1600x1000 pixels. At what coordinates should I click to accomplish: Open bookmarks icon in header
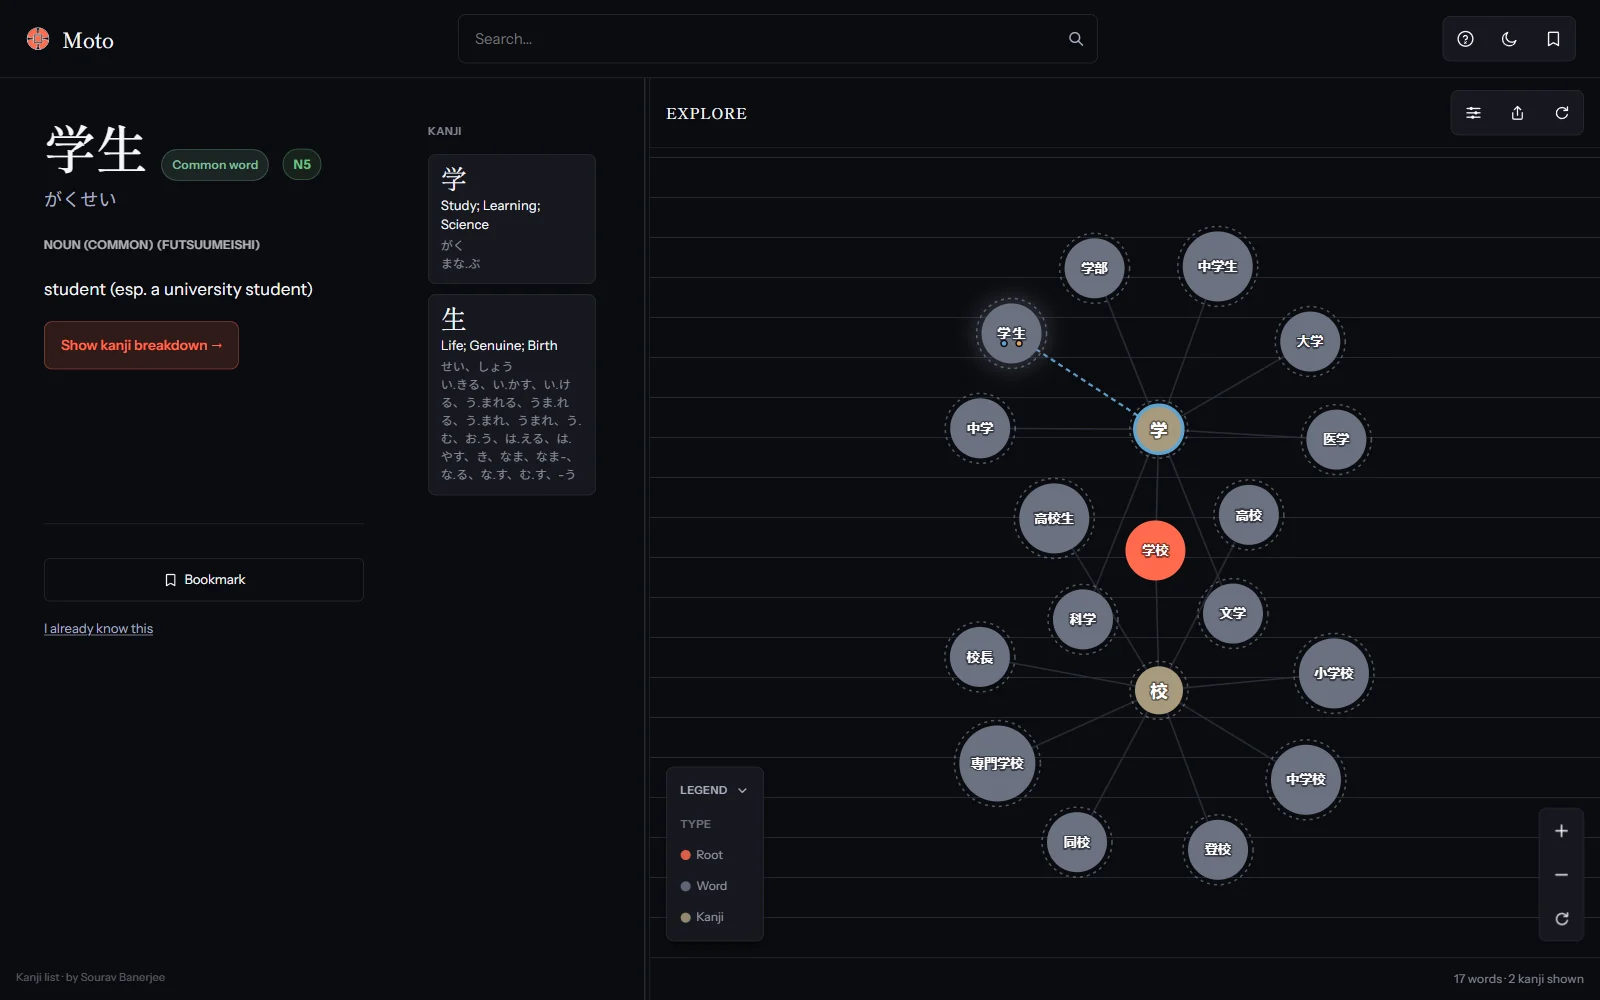[1553, 39]
